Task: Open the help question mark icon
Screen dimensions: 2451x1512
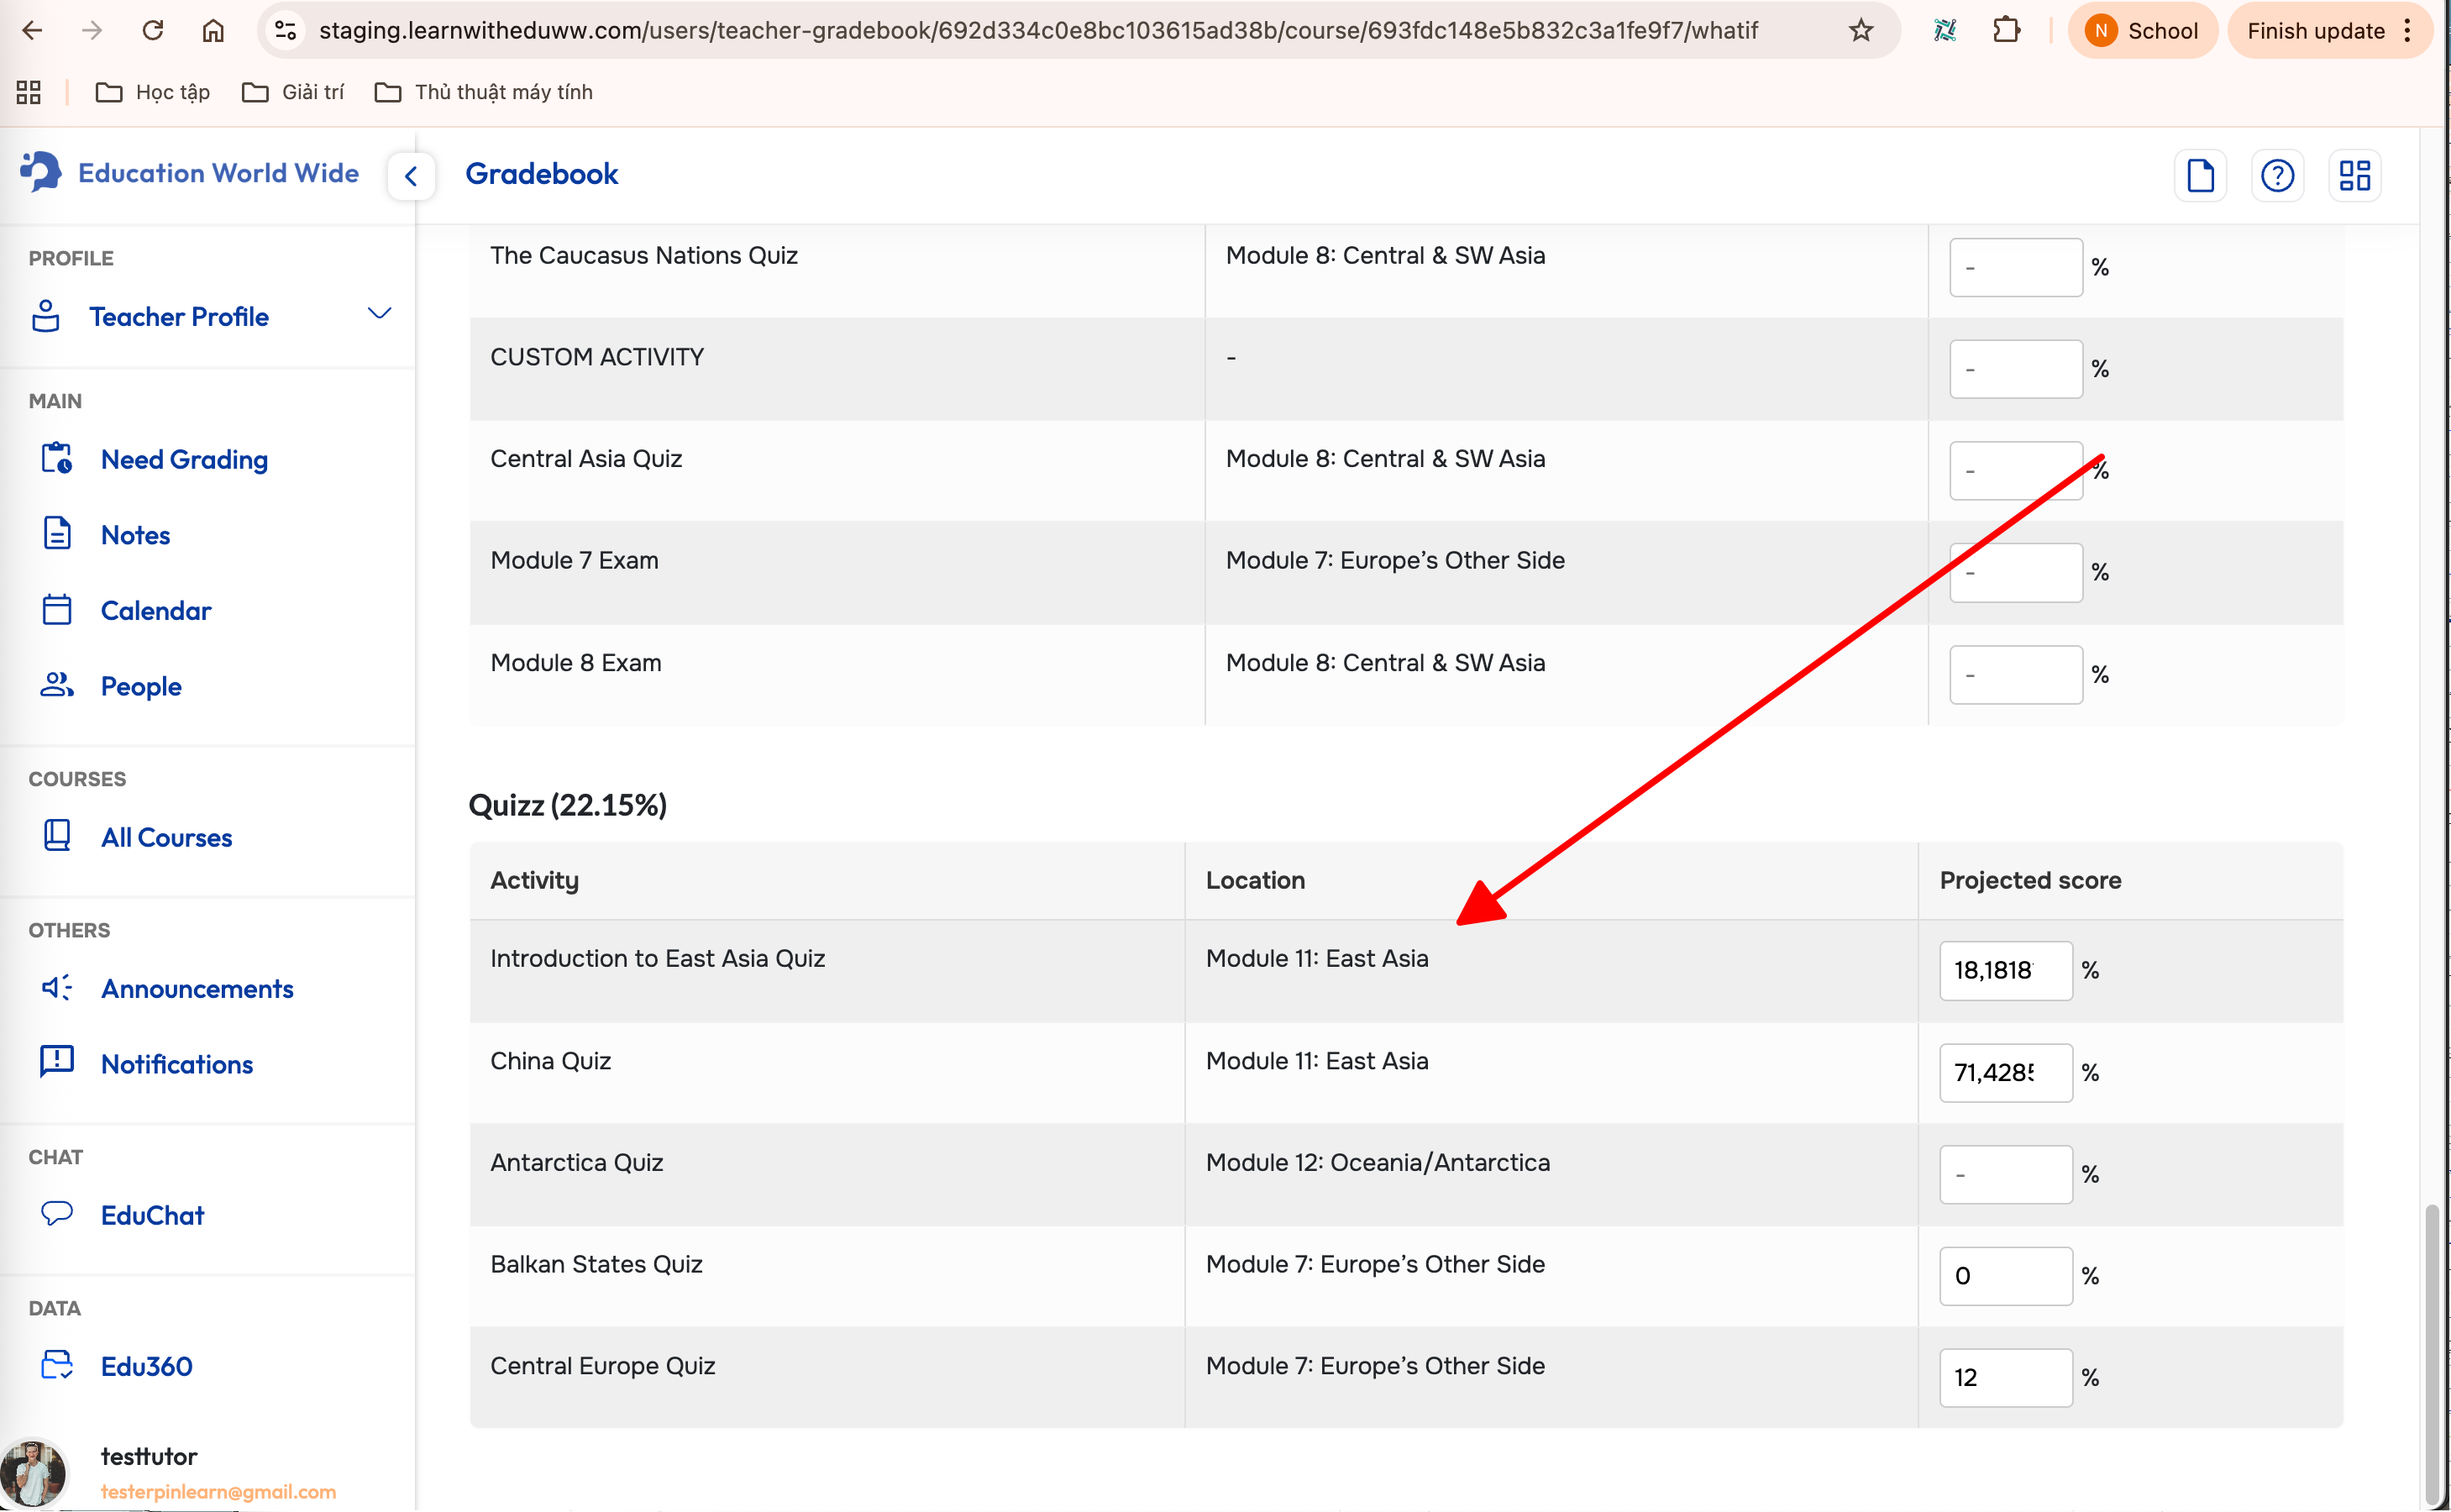Action: point(2277,176)
